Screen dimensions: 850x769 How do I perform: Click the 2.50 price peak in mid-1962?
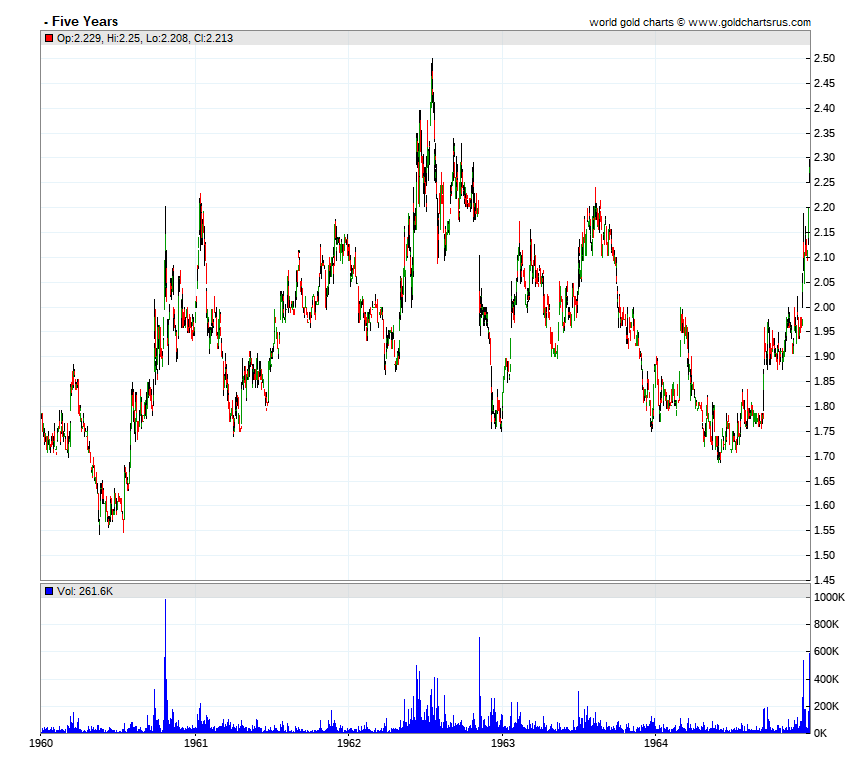[x=432, y=60]
